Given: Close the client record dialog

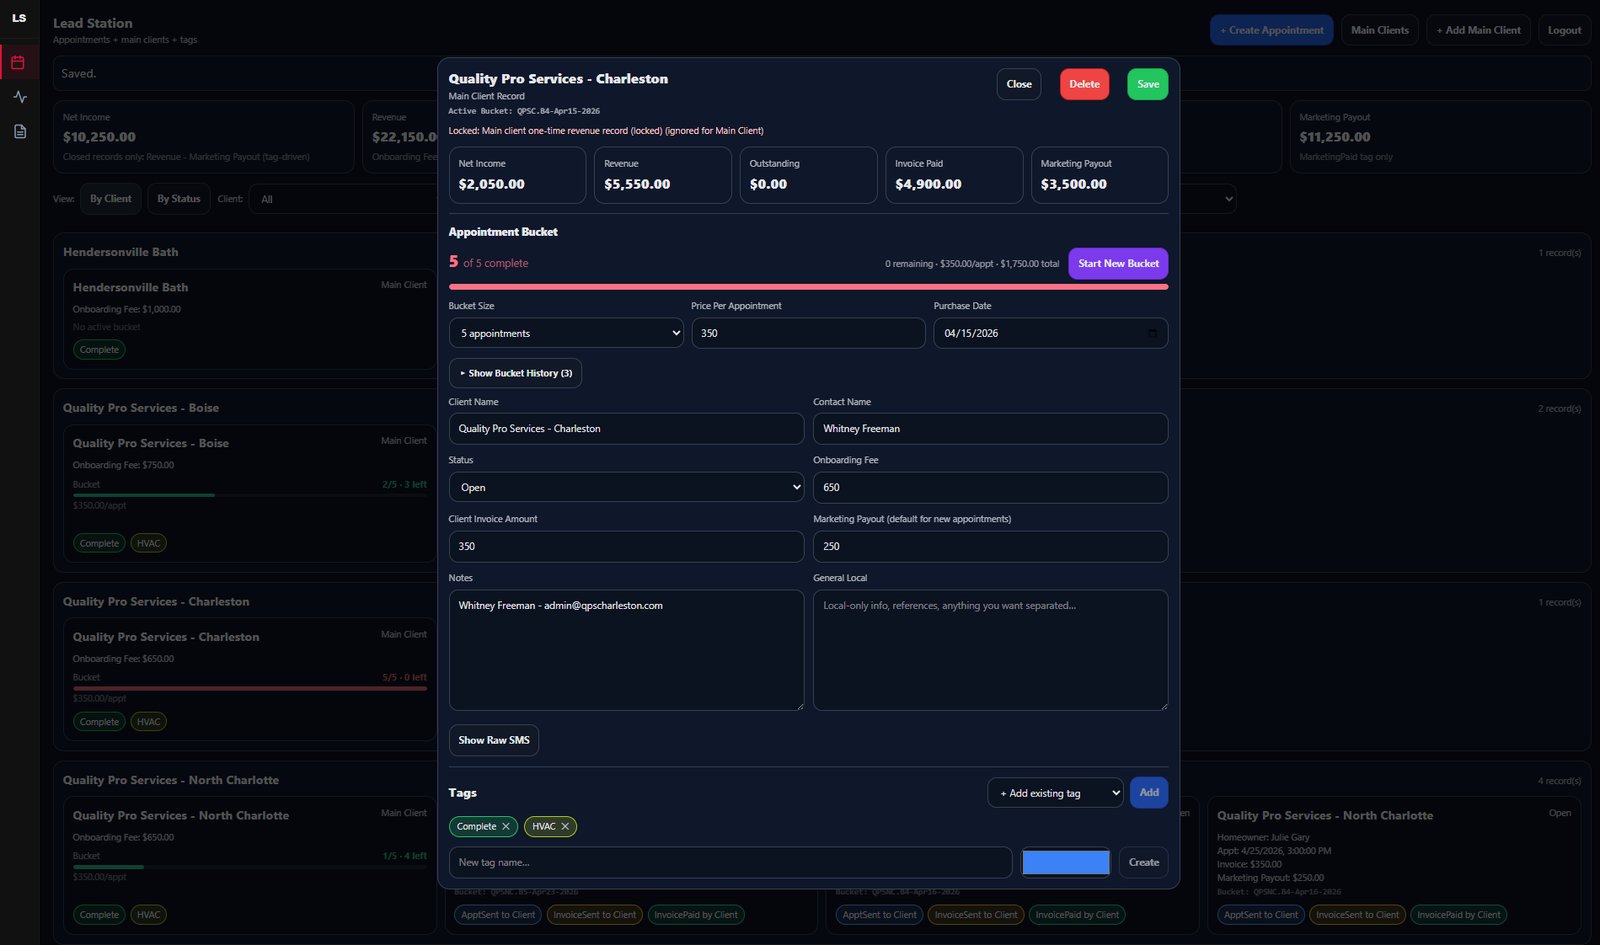Looking at the screenshot, I should [1019, 84].
